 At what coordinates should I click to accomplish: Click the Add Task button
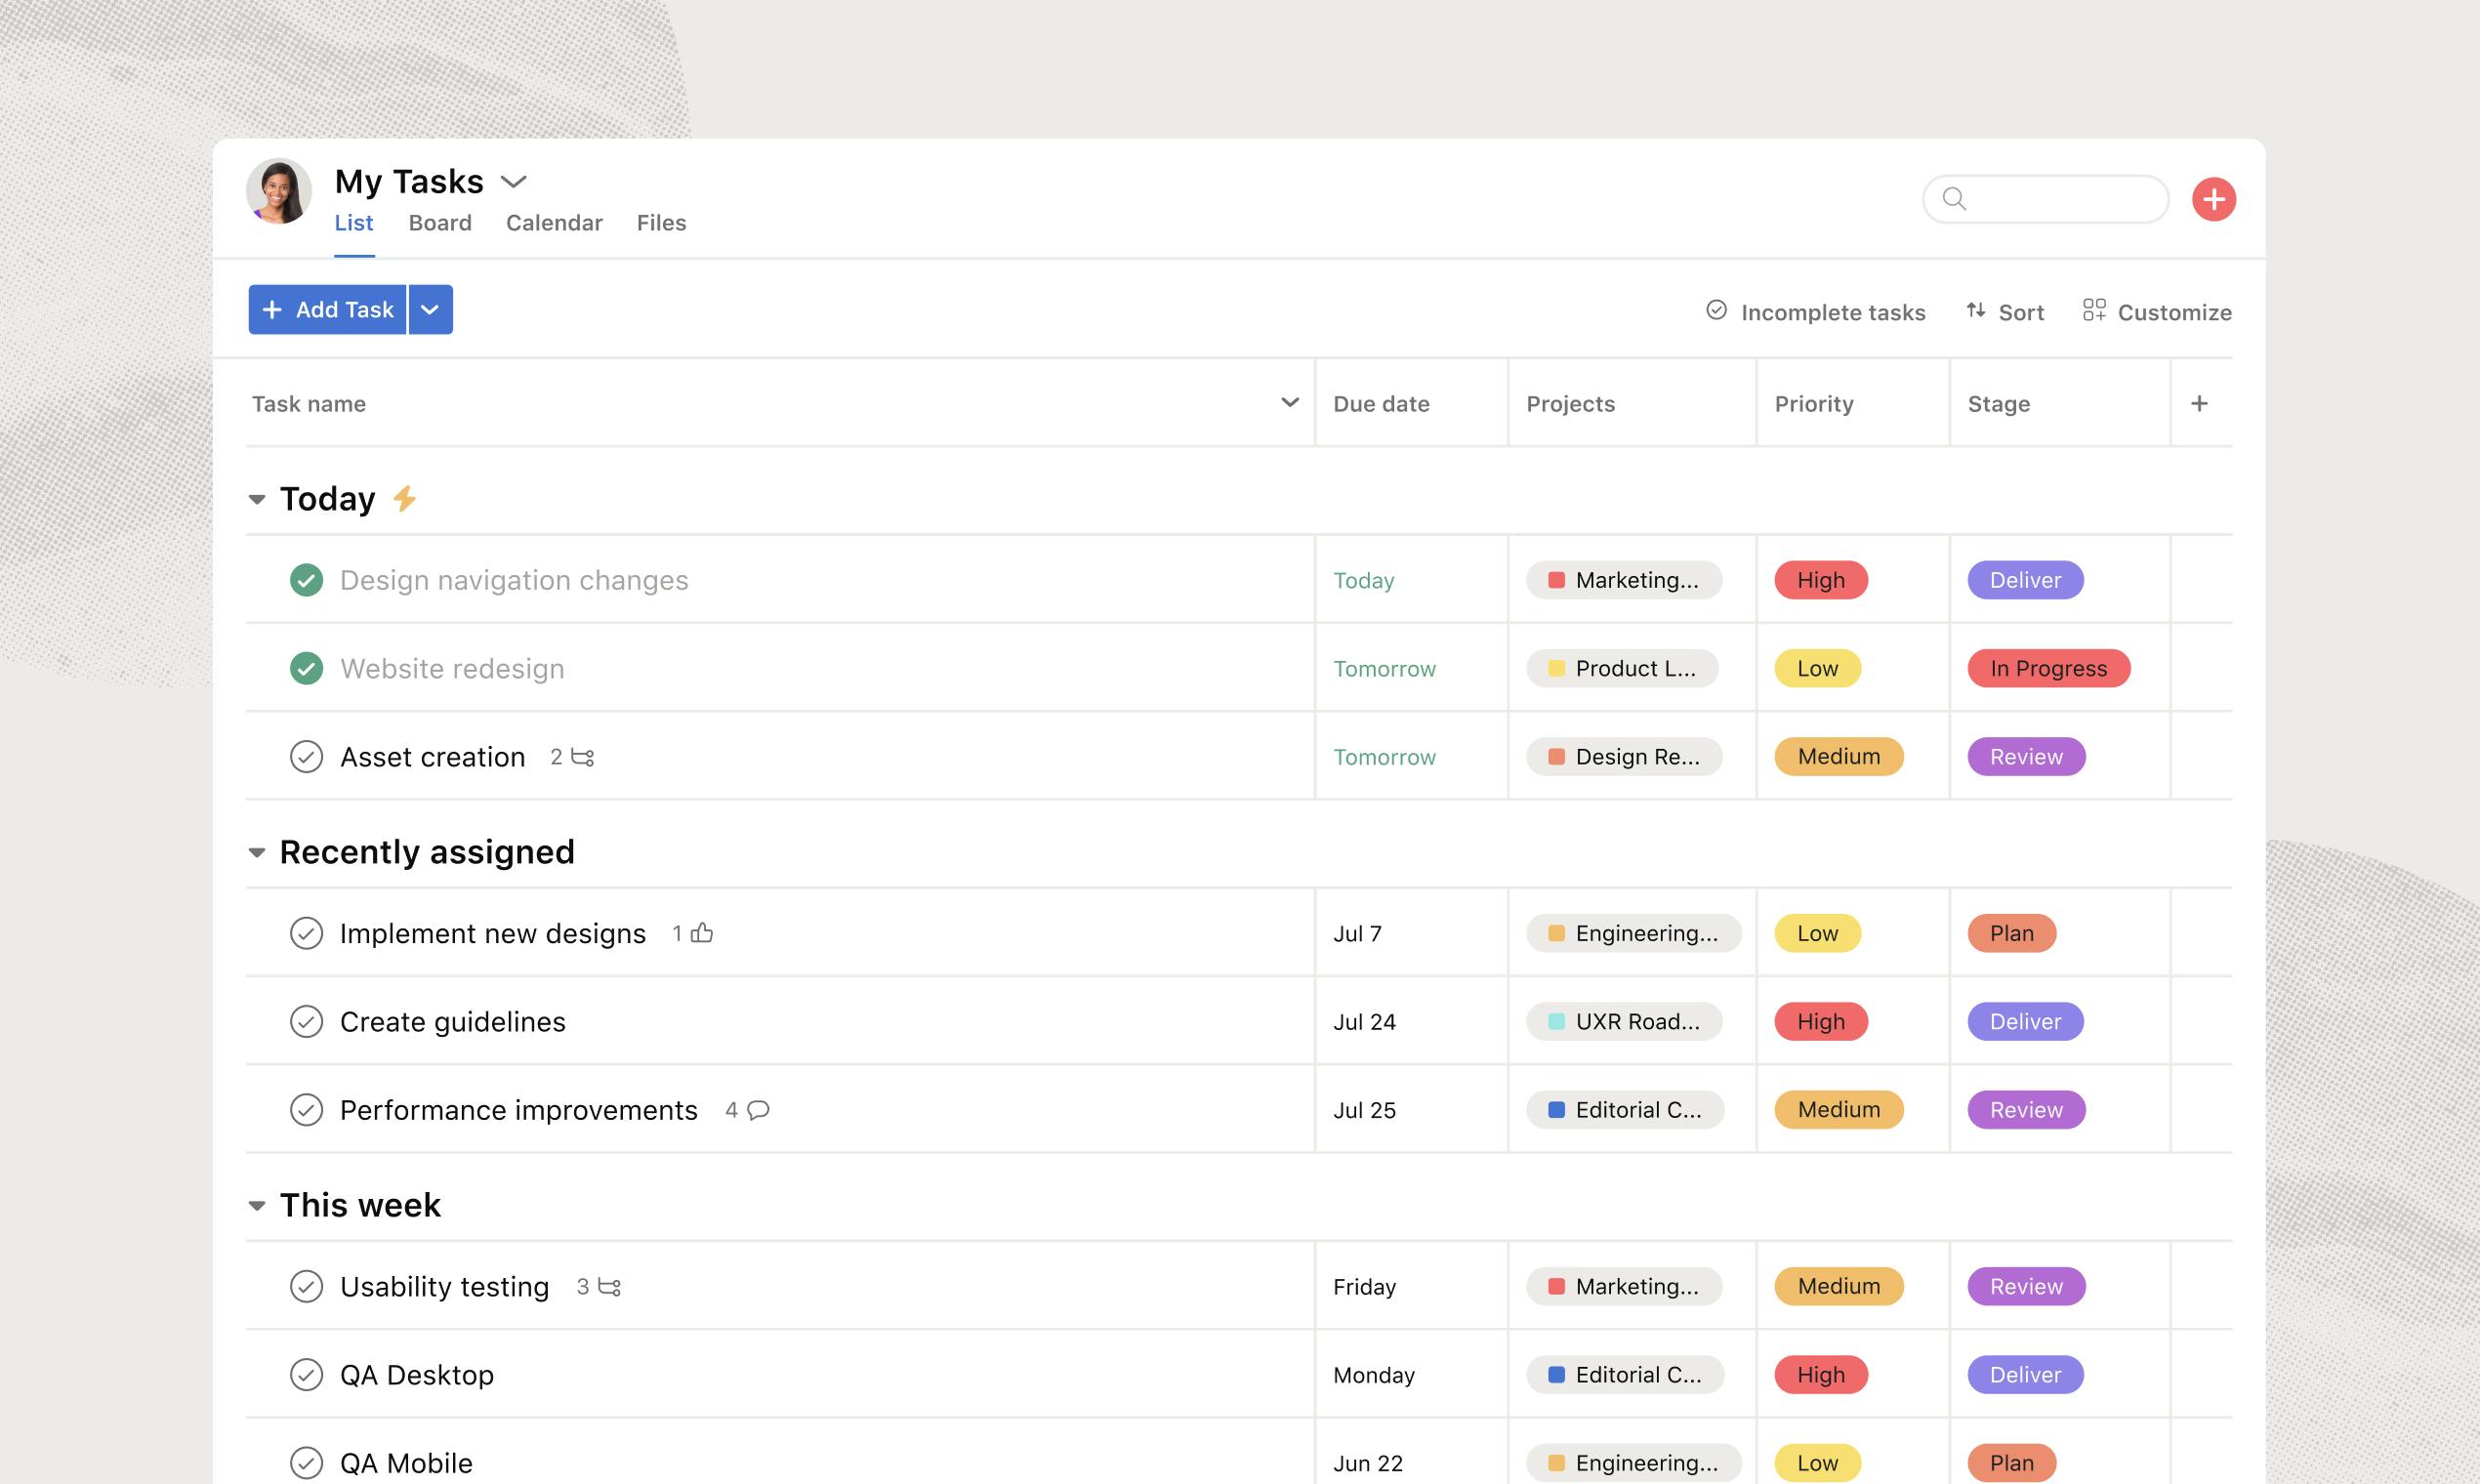click(327, 310)
